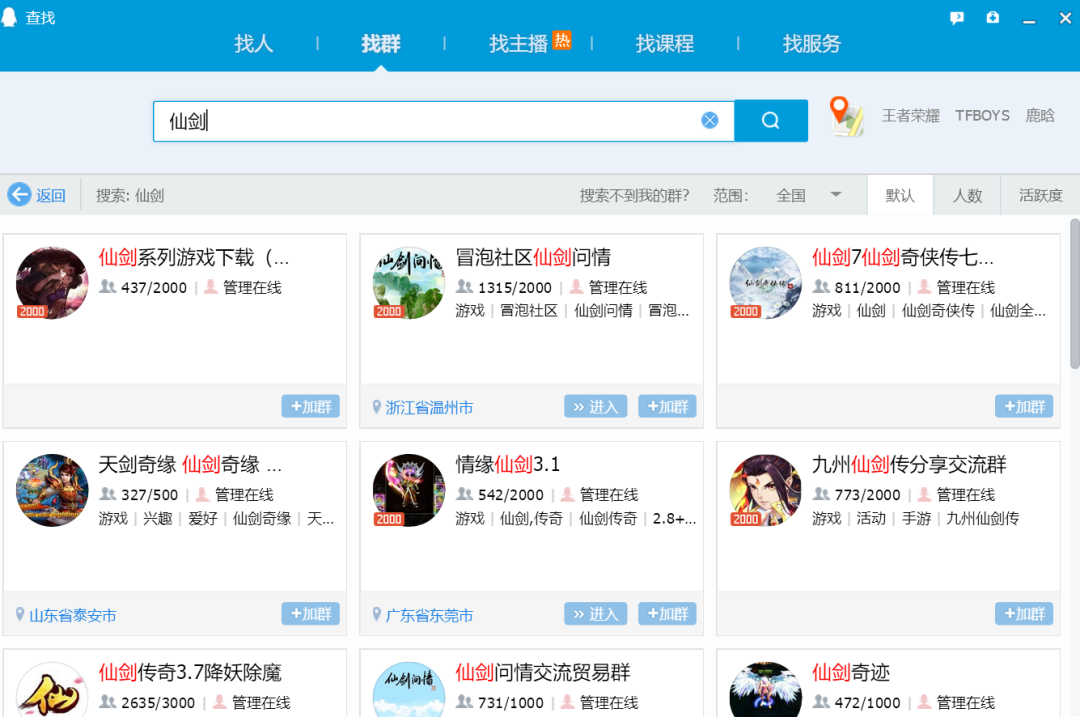
Task: Expand the 范围 全国 dropdown arrow
Action: point(835,195)
